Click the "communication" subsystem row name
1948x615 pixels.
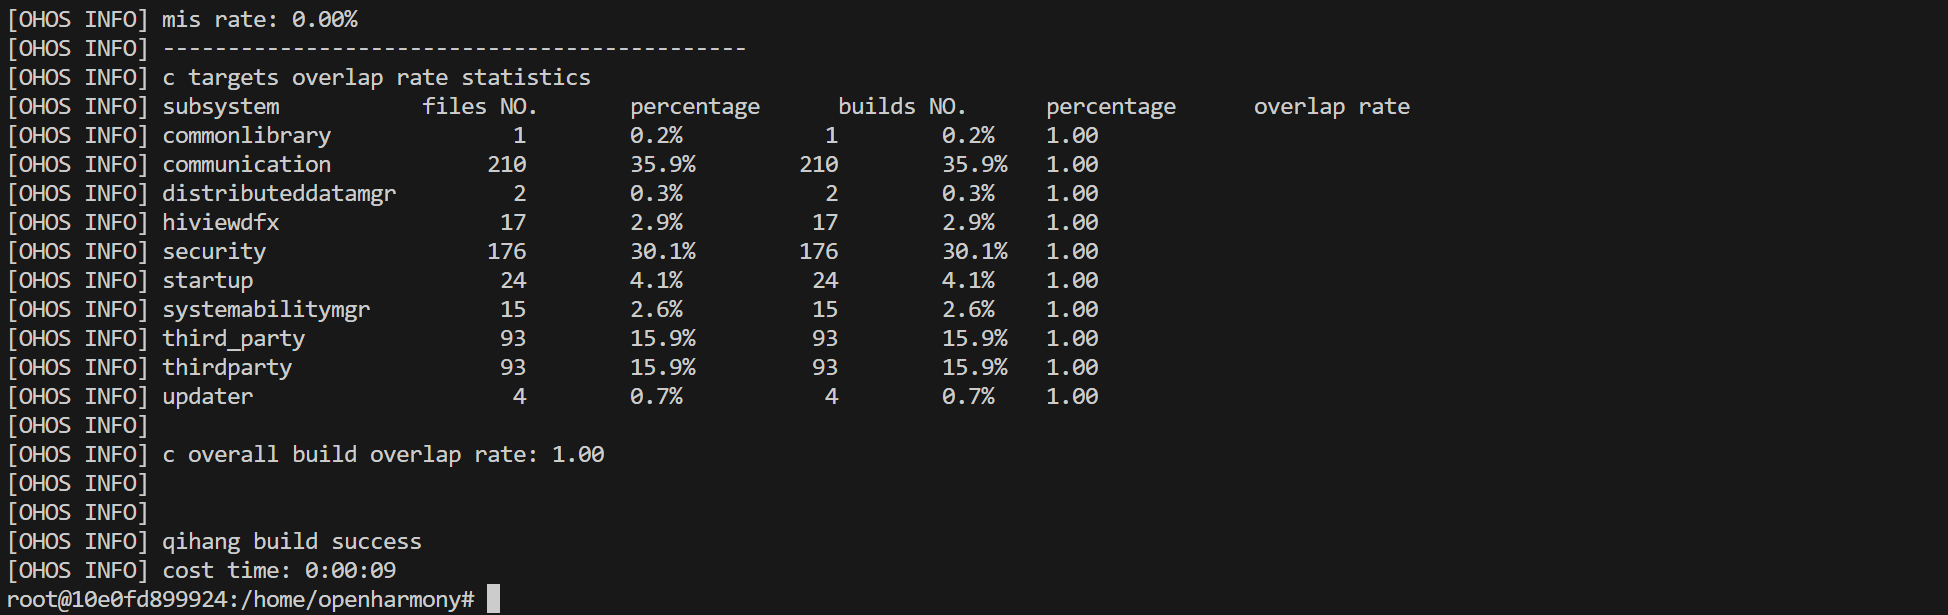pos(246,164)
